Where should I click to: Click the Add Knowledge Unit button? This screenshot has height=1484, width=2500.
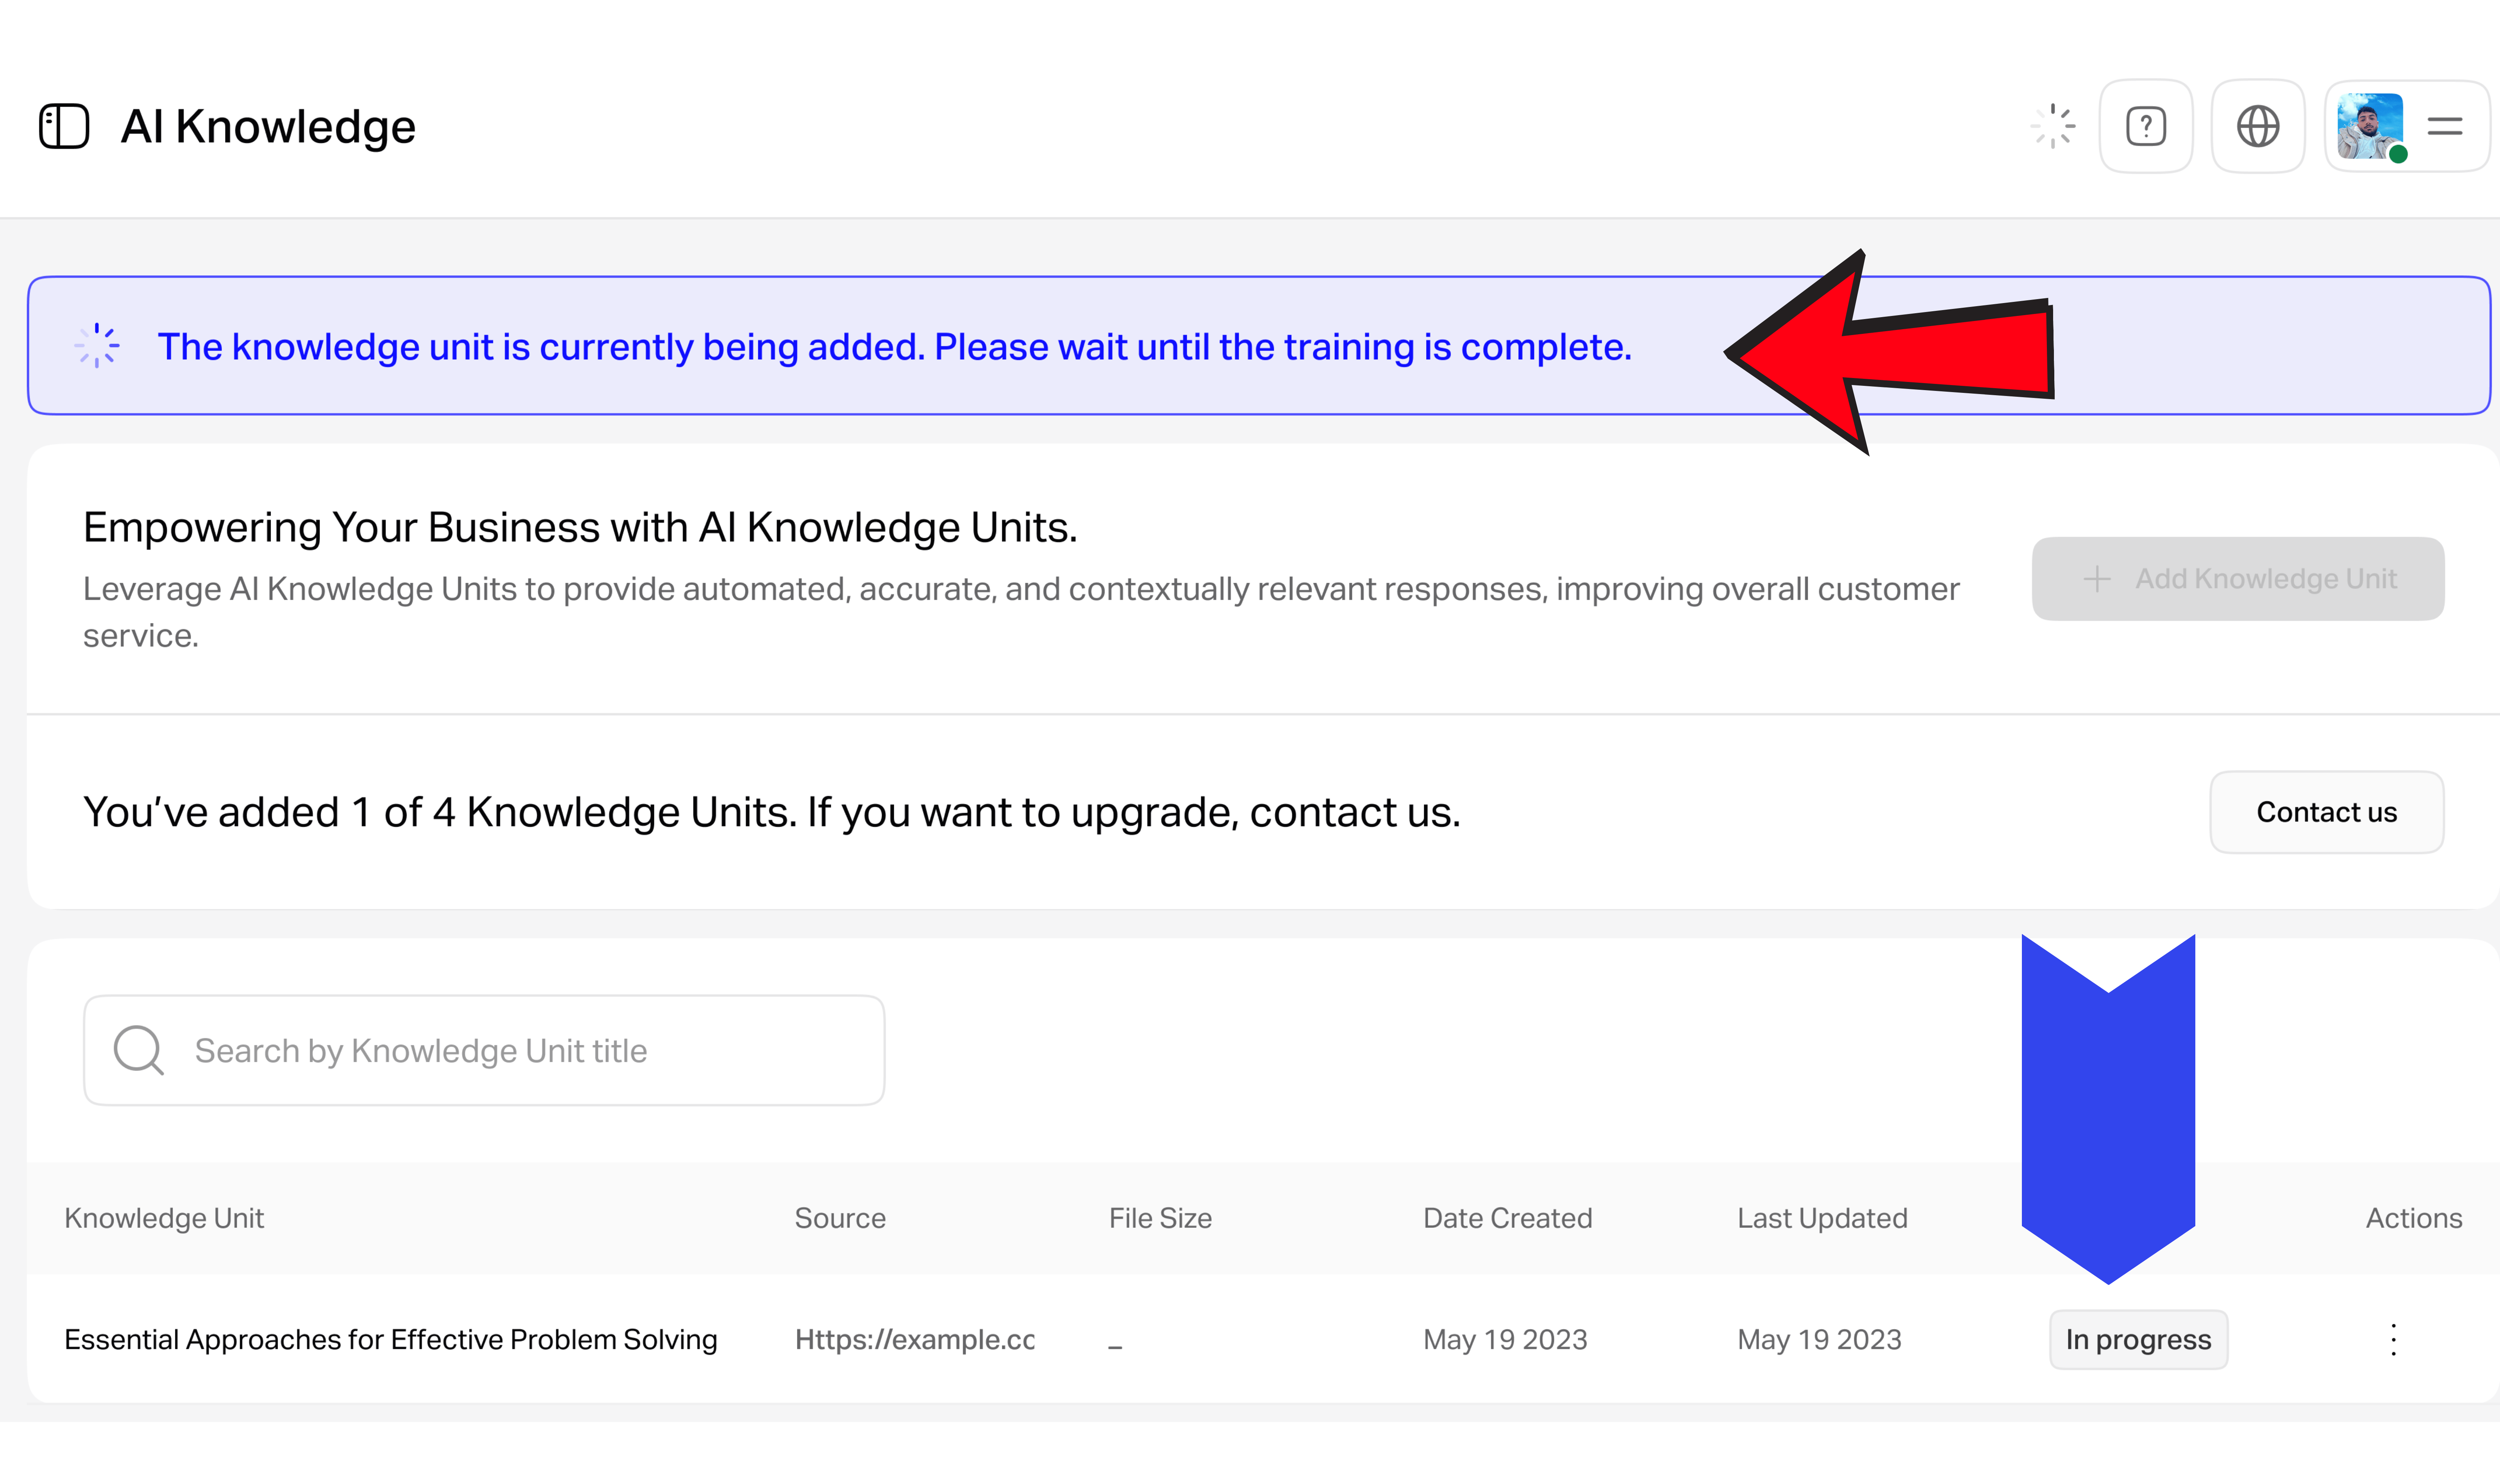click(2238, 579)
